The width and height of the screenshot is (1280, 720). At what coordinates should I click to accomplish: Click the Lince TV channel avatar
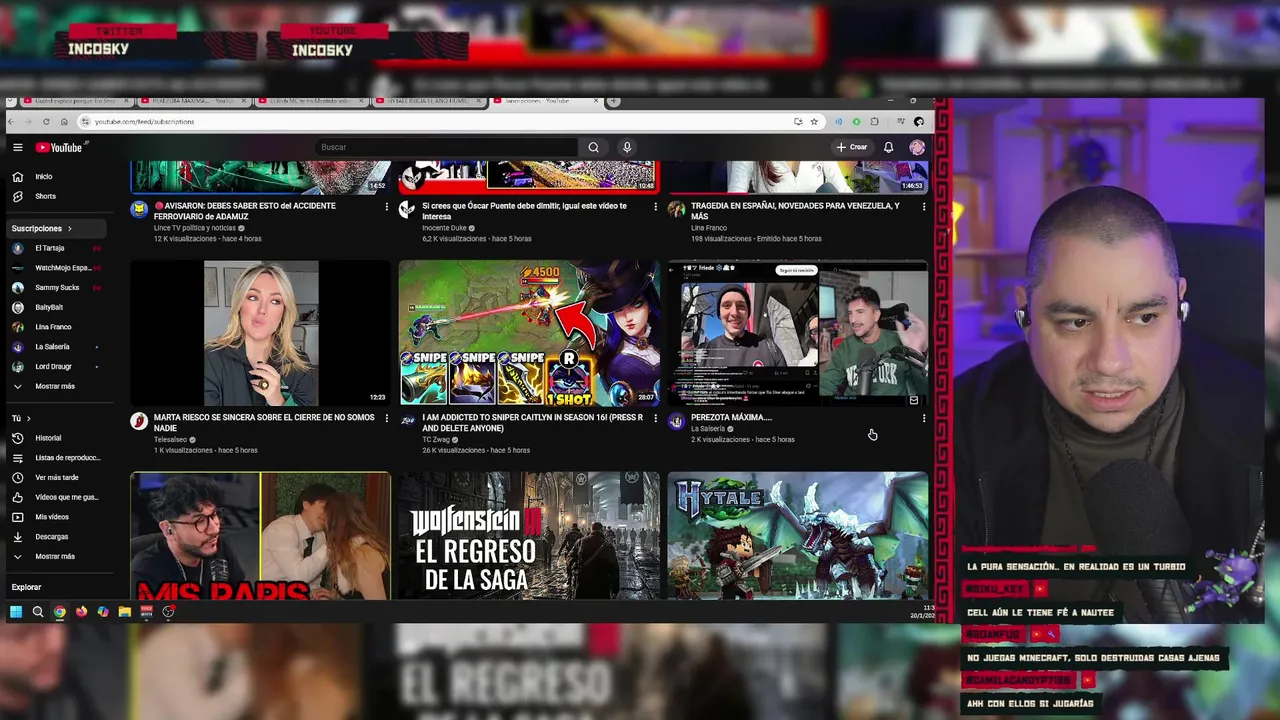tap(139, 209)
